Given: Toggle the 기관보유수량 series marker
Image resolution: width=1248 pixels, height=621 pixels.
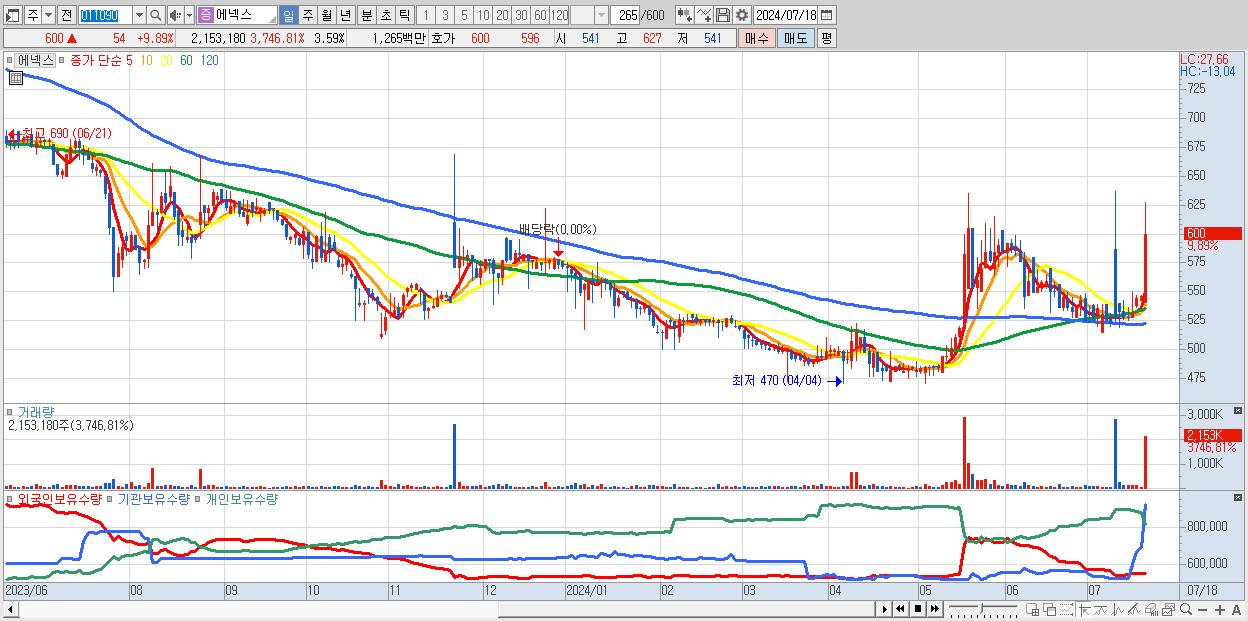Looking at the screenshot, I should click(x=111, y=498).
